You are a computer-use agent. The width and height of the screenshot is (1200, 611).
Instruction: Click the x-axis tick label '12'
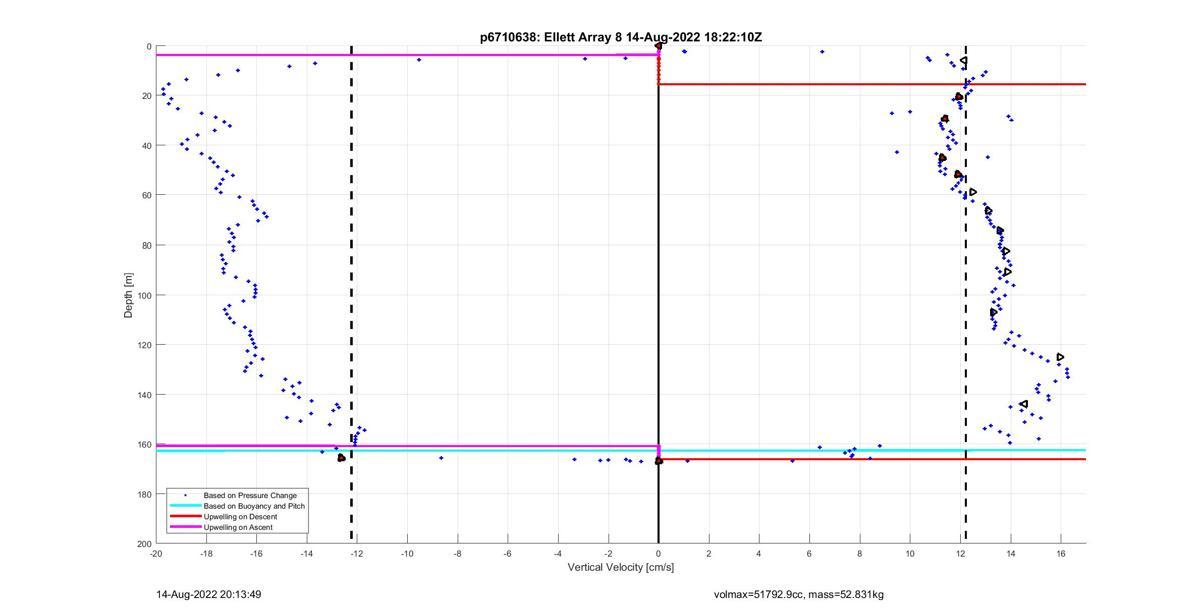960,553
